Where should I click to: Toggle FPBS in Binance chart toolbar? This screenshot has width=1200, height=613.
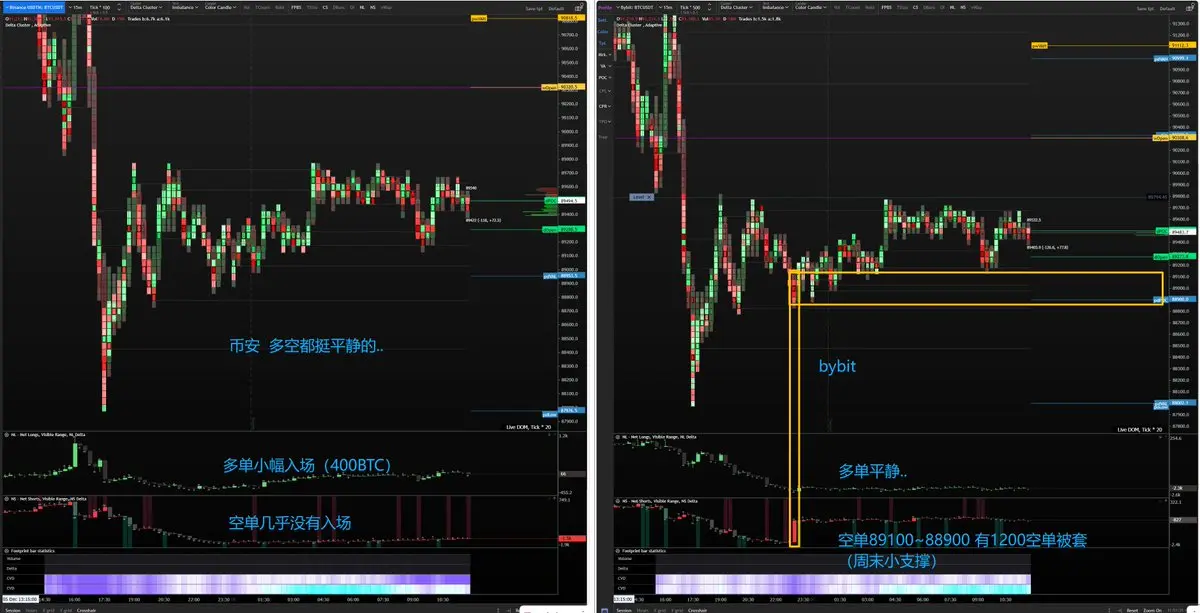[x=296, y=8]
